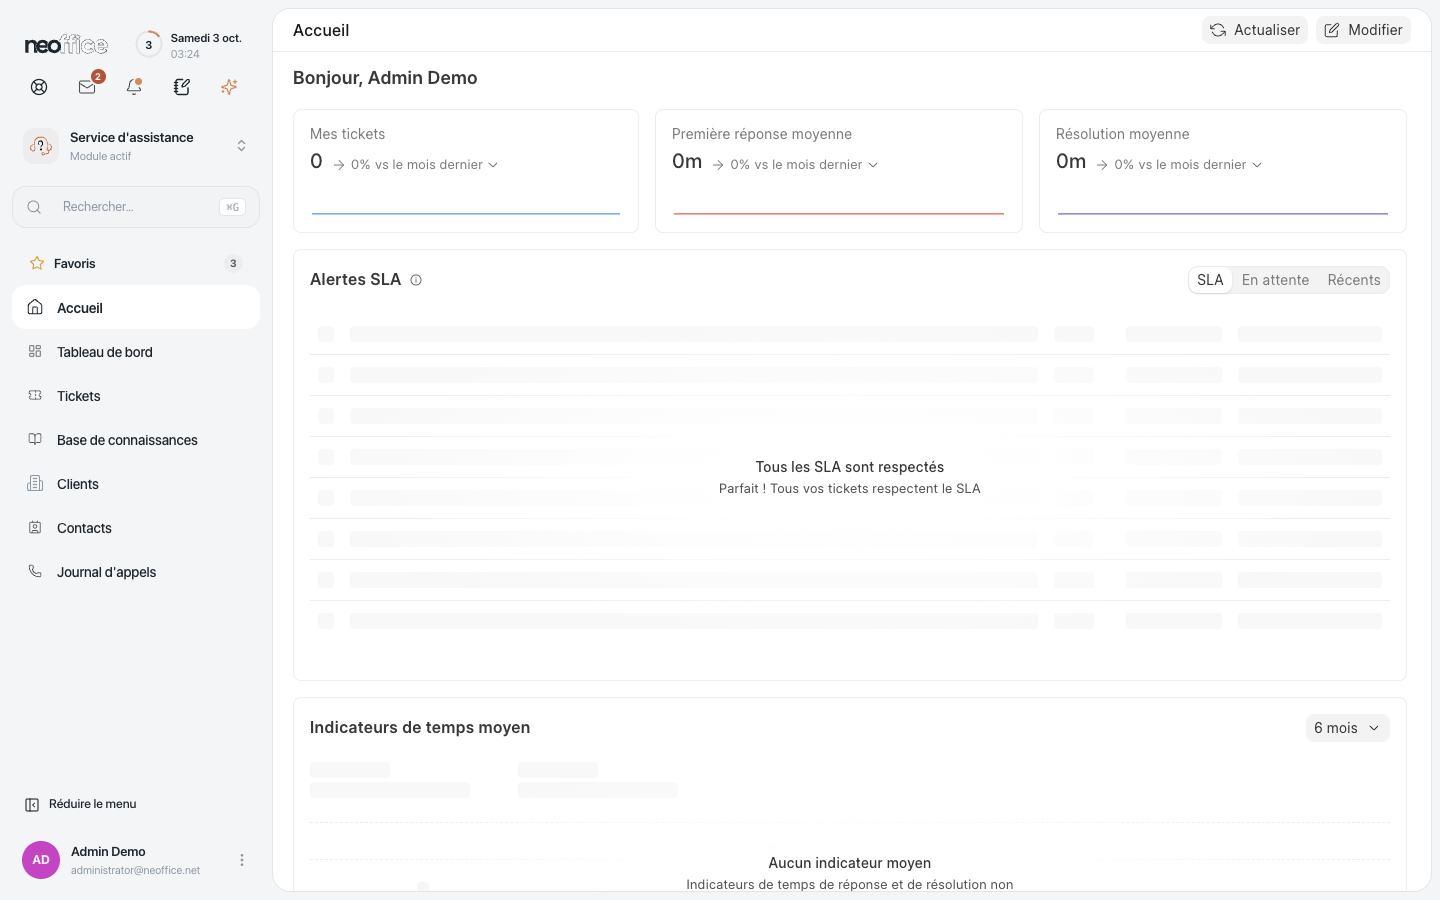Click the Bonjour, Admin Demo heading

click(x=385, y=78)
